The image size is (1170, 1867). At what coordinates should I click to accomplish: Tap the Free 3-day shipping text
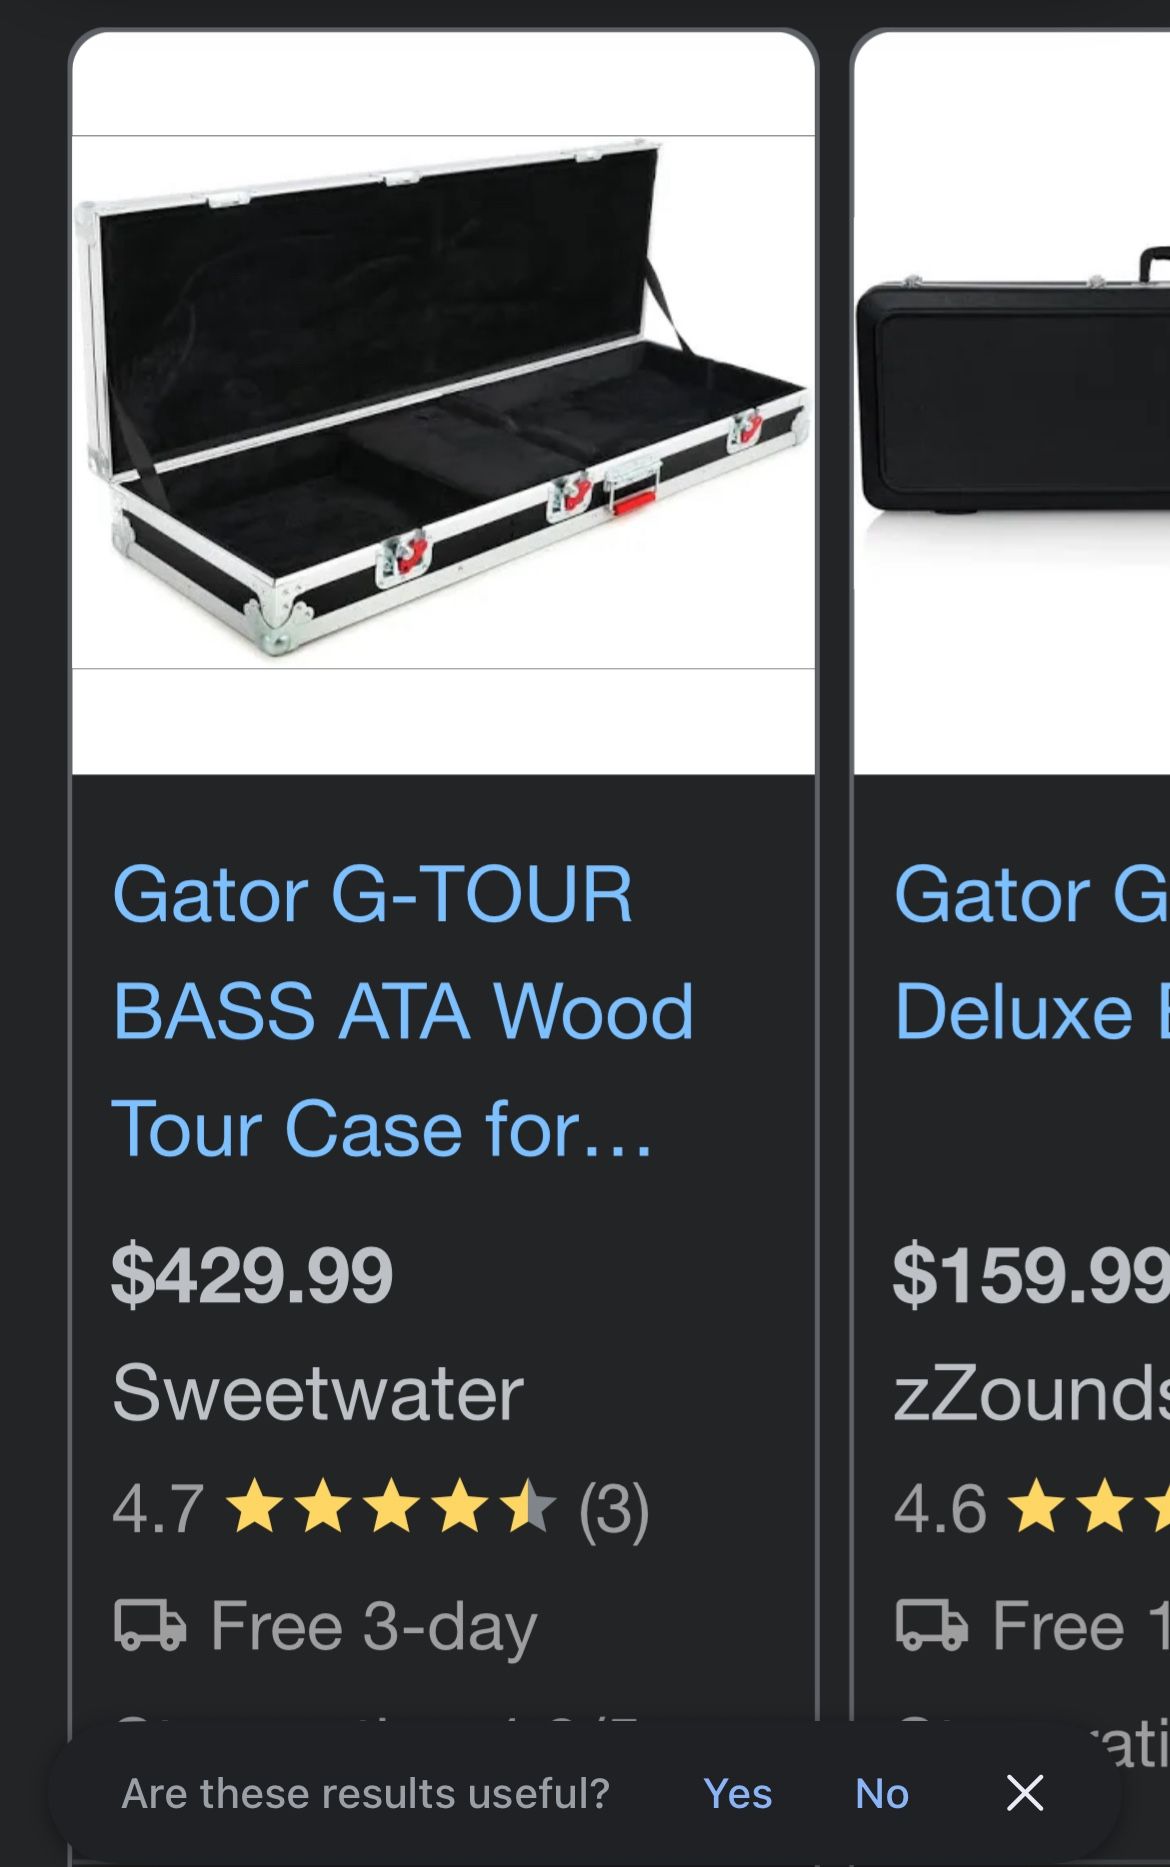coord(374,1626)
